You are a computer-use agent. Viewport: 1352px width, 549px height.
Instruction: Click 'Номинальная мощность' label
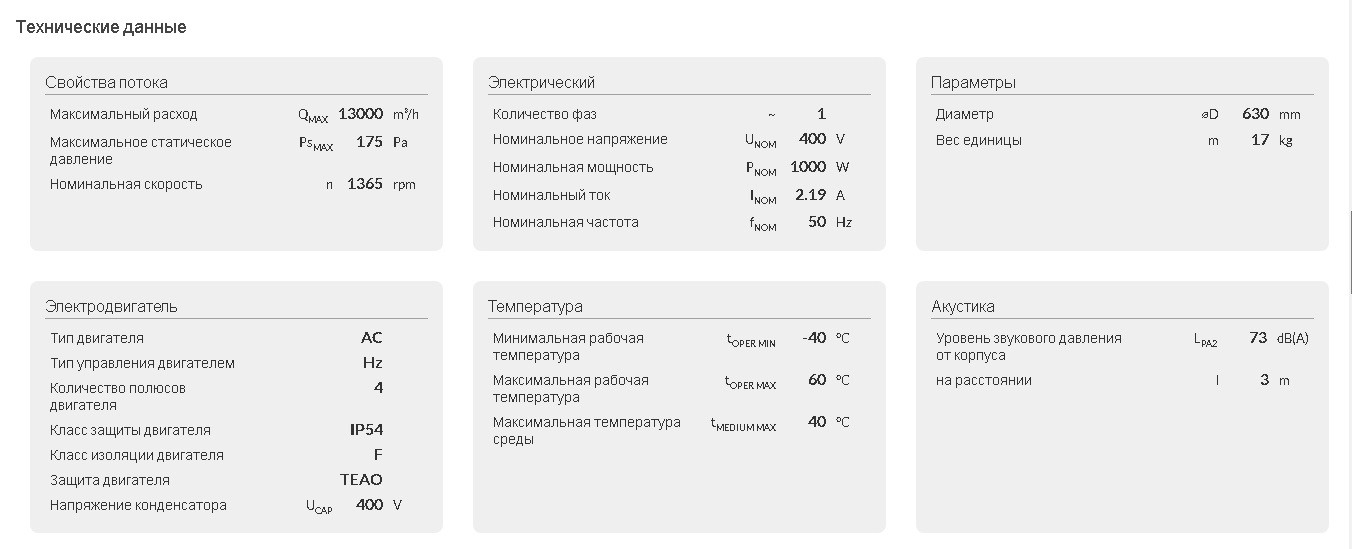[x=573, y=167]
